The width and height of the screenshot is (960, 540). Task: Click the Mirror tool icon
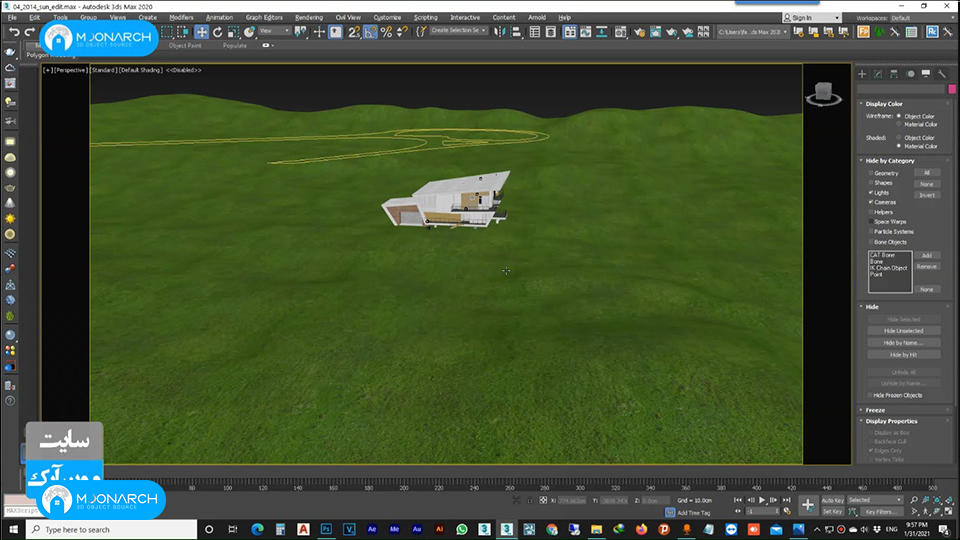coord(500,32)
